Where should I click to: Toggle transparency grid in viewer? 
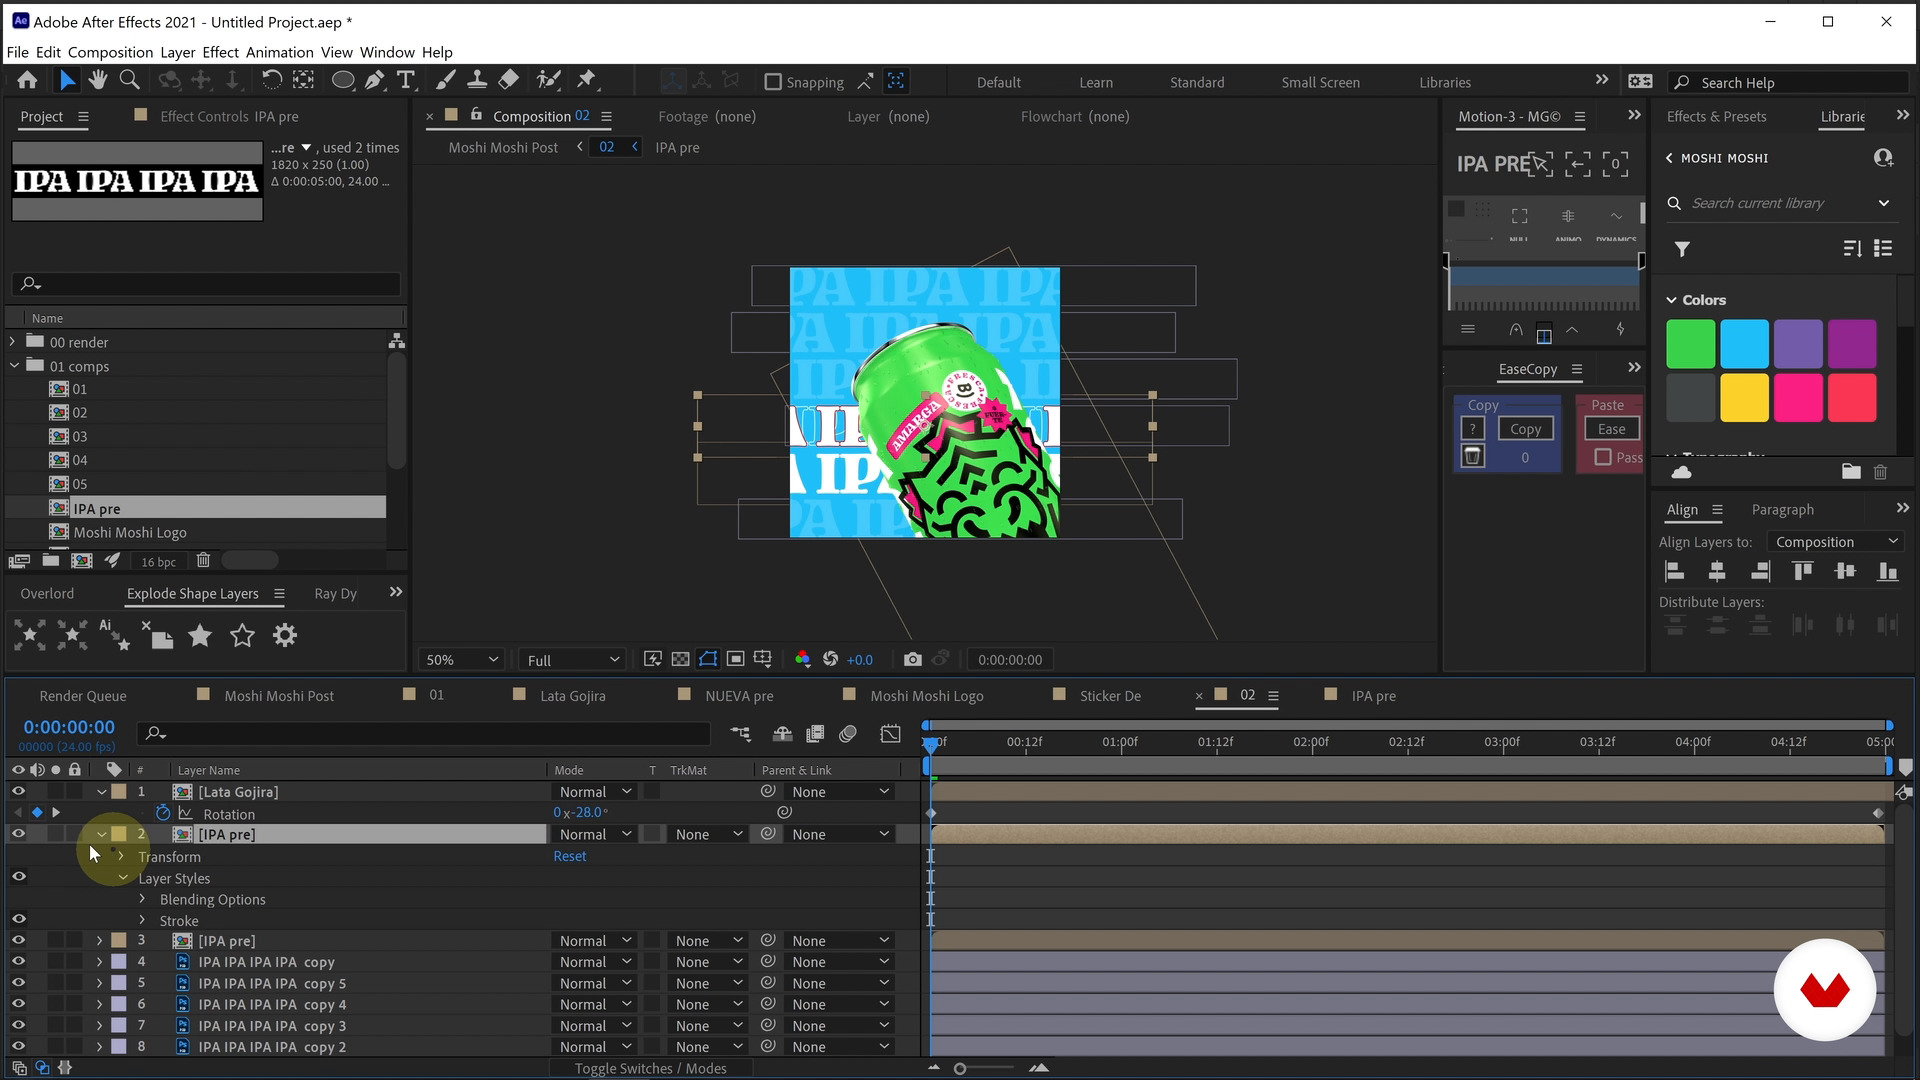[680, 660]
